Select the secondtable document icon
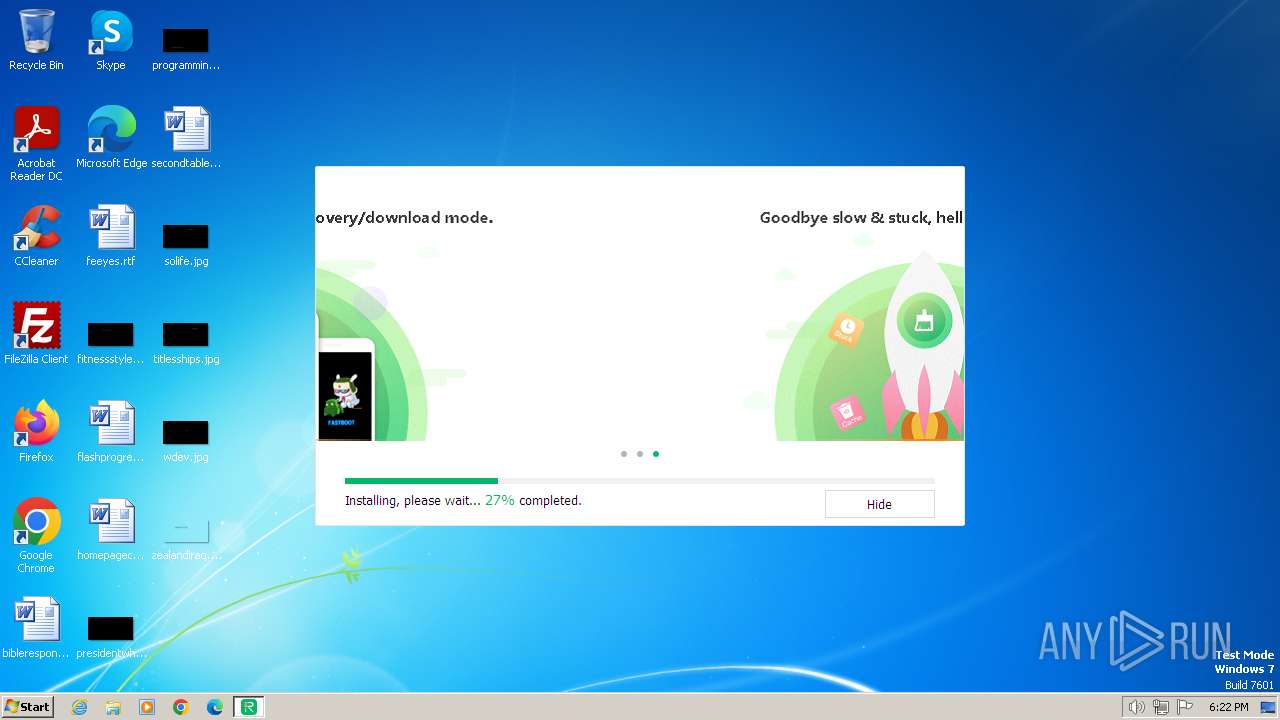 (x=186, y=138)
